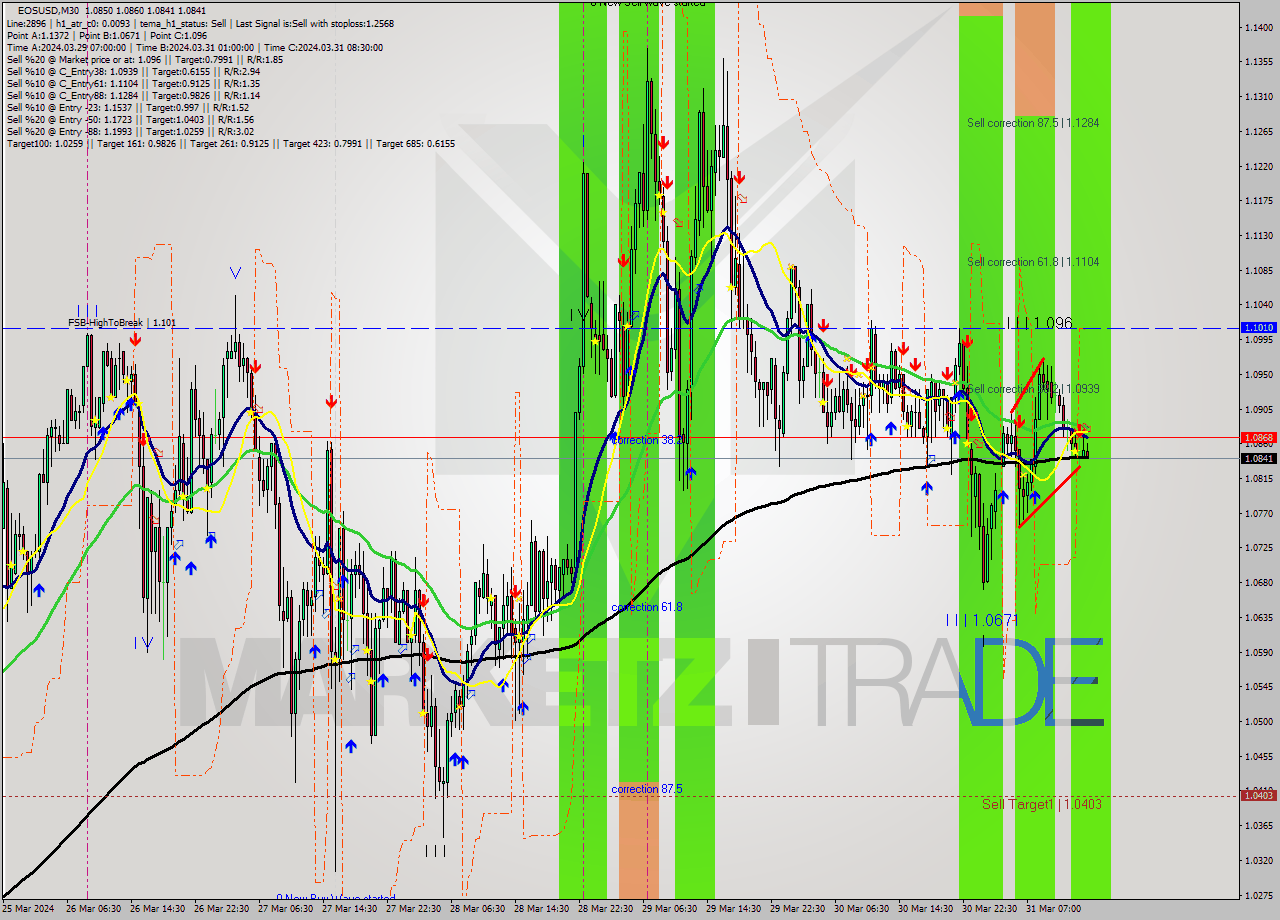Click the 'FSB-HighToBreak | 1.101' label

click(x=122, y=323)
